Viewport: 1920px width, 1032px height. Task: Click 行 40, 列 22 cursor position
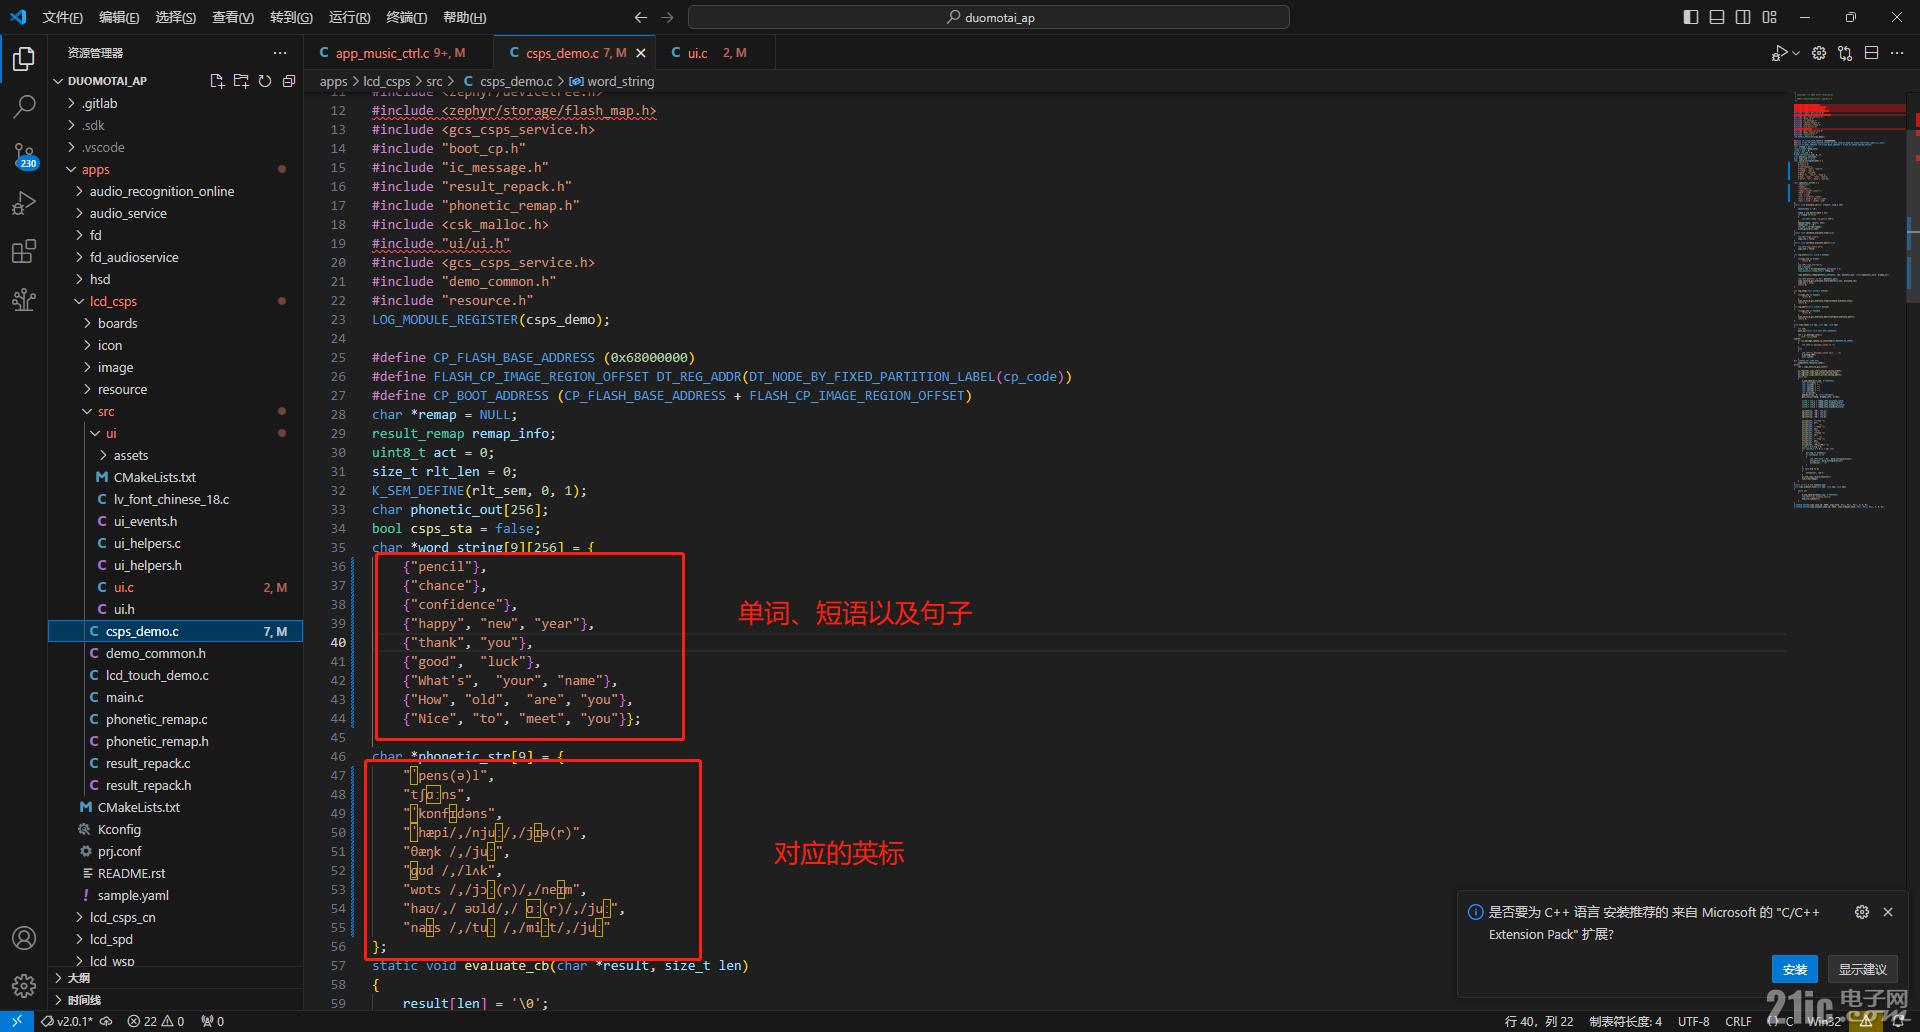coord(1539,1021)
